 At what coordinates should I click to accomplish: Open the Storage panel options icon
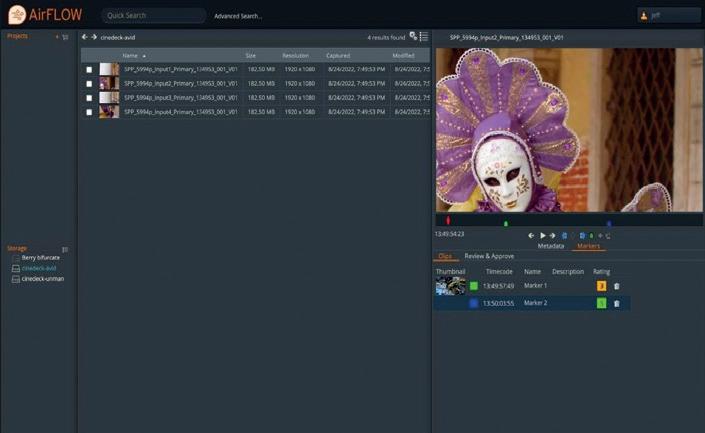pos(65,249)
